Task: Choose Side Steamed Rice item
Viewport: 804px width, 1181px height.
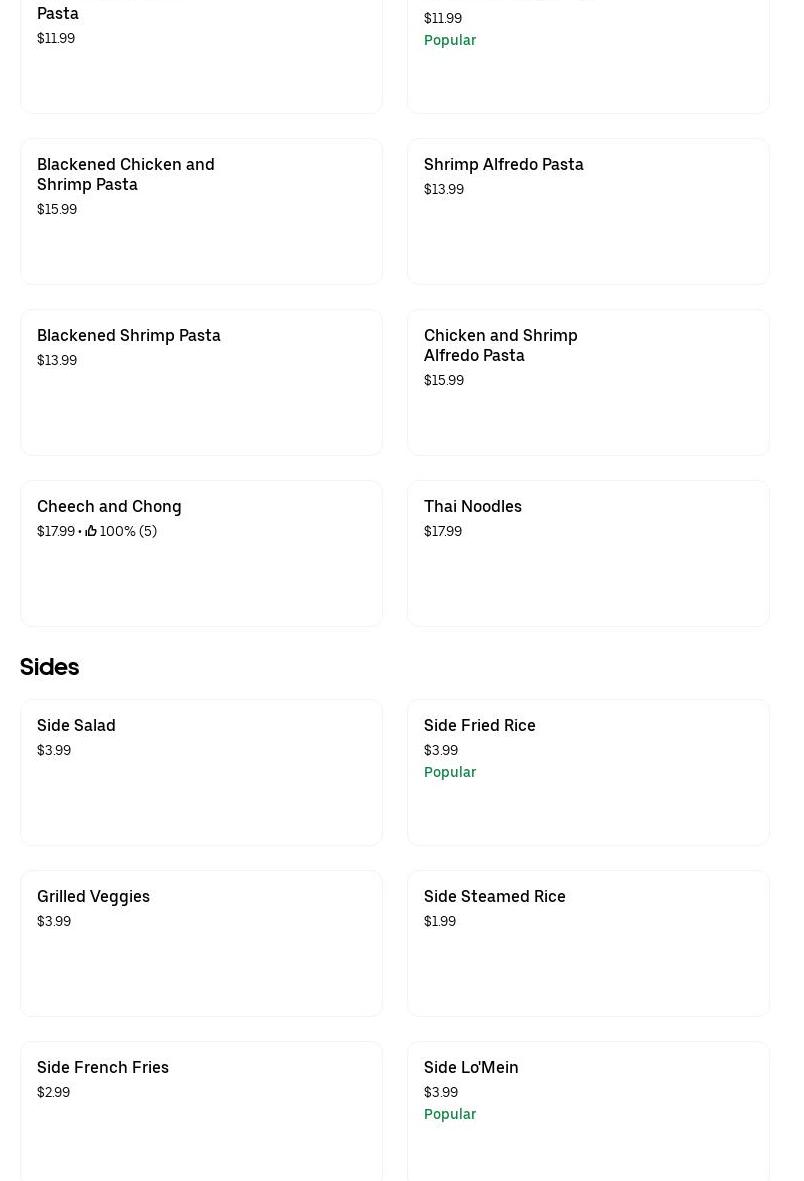Action: [x=588, y=943]
